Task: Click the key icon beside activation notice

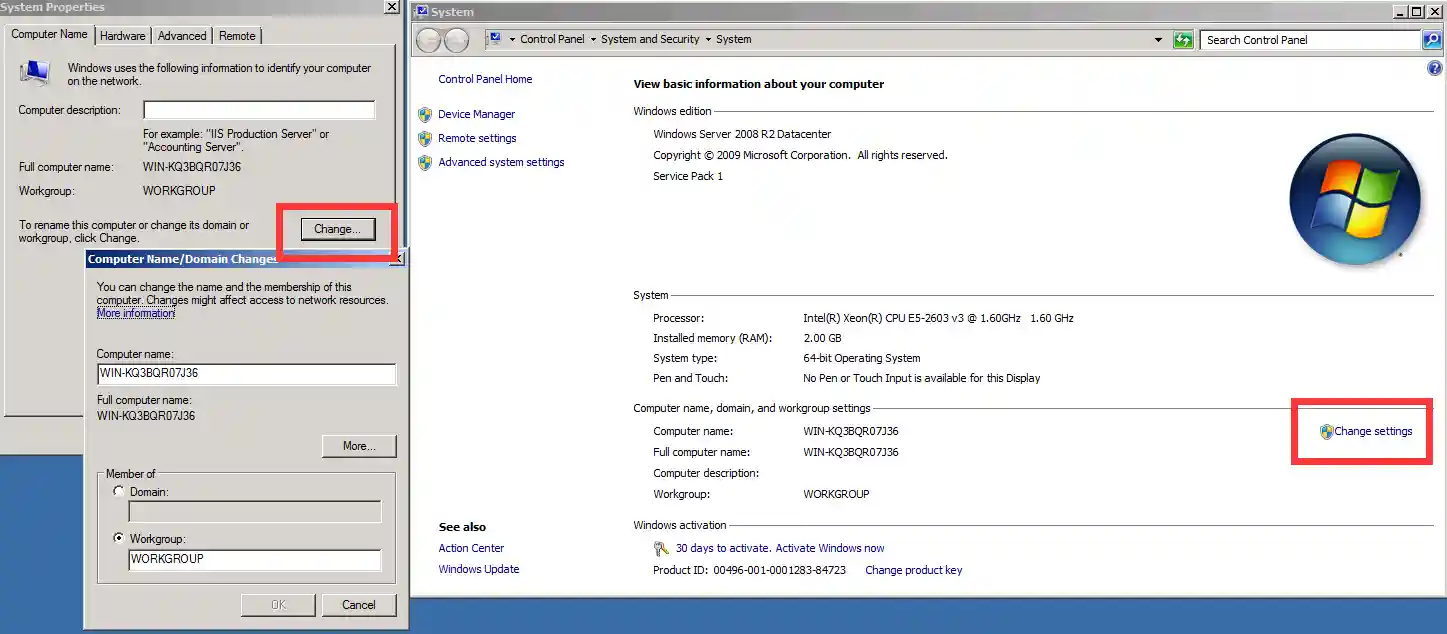Action: point(661,548)
